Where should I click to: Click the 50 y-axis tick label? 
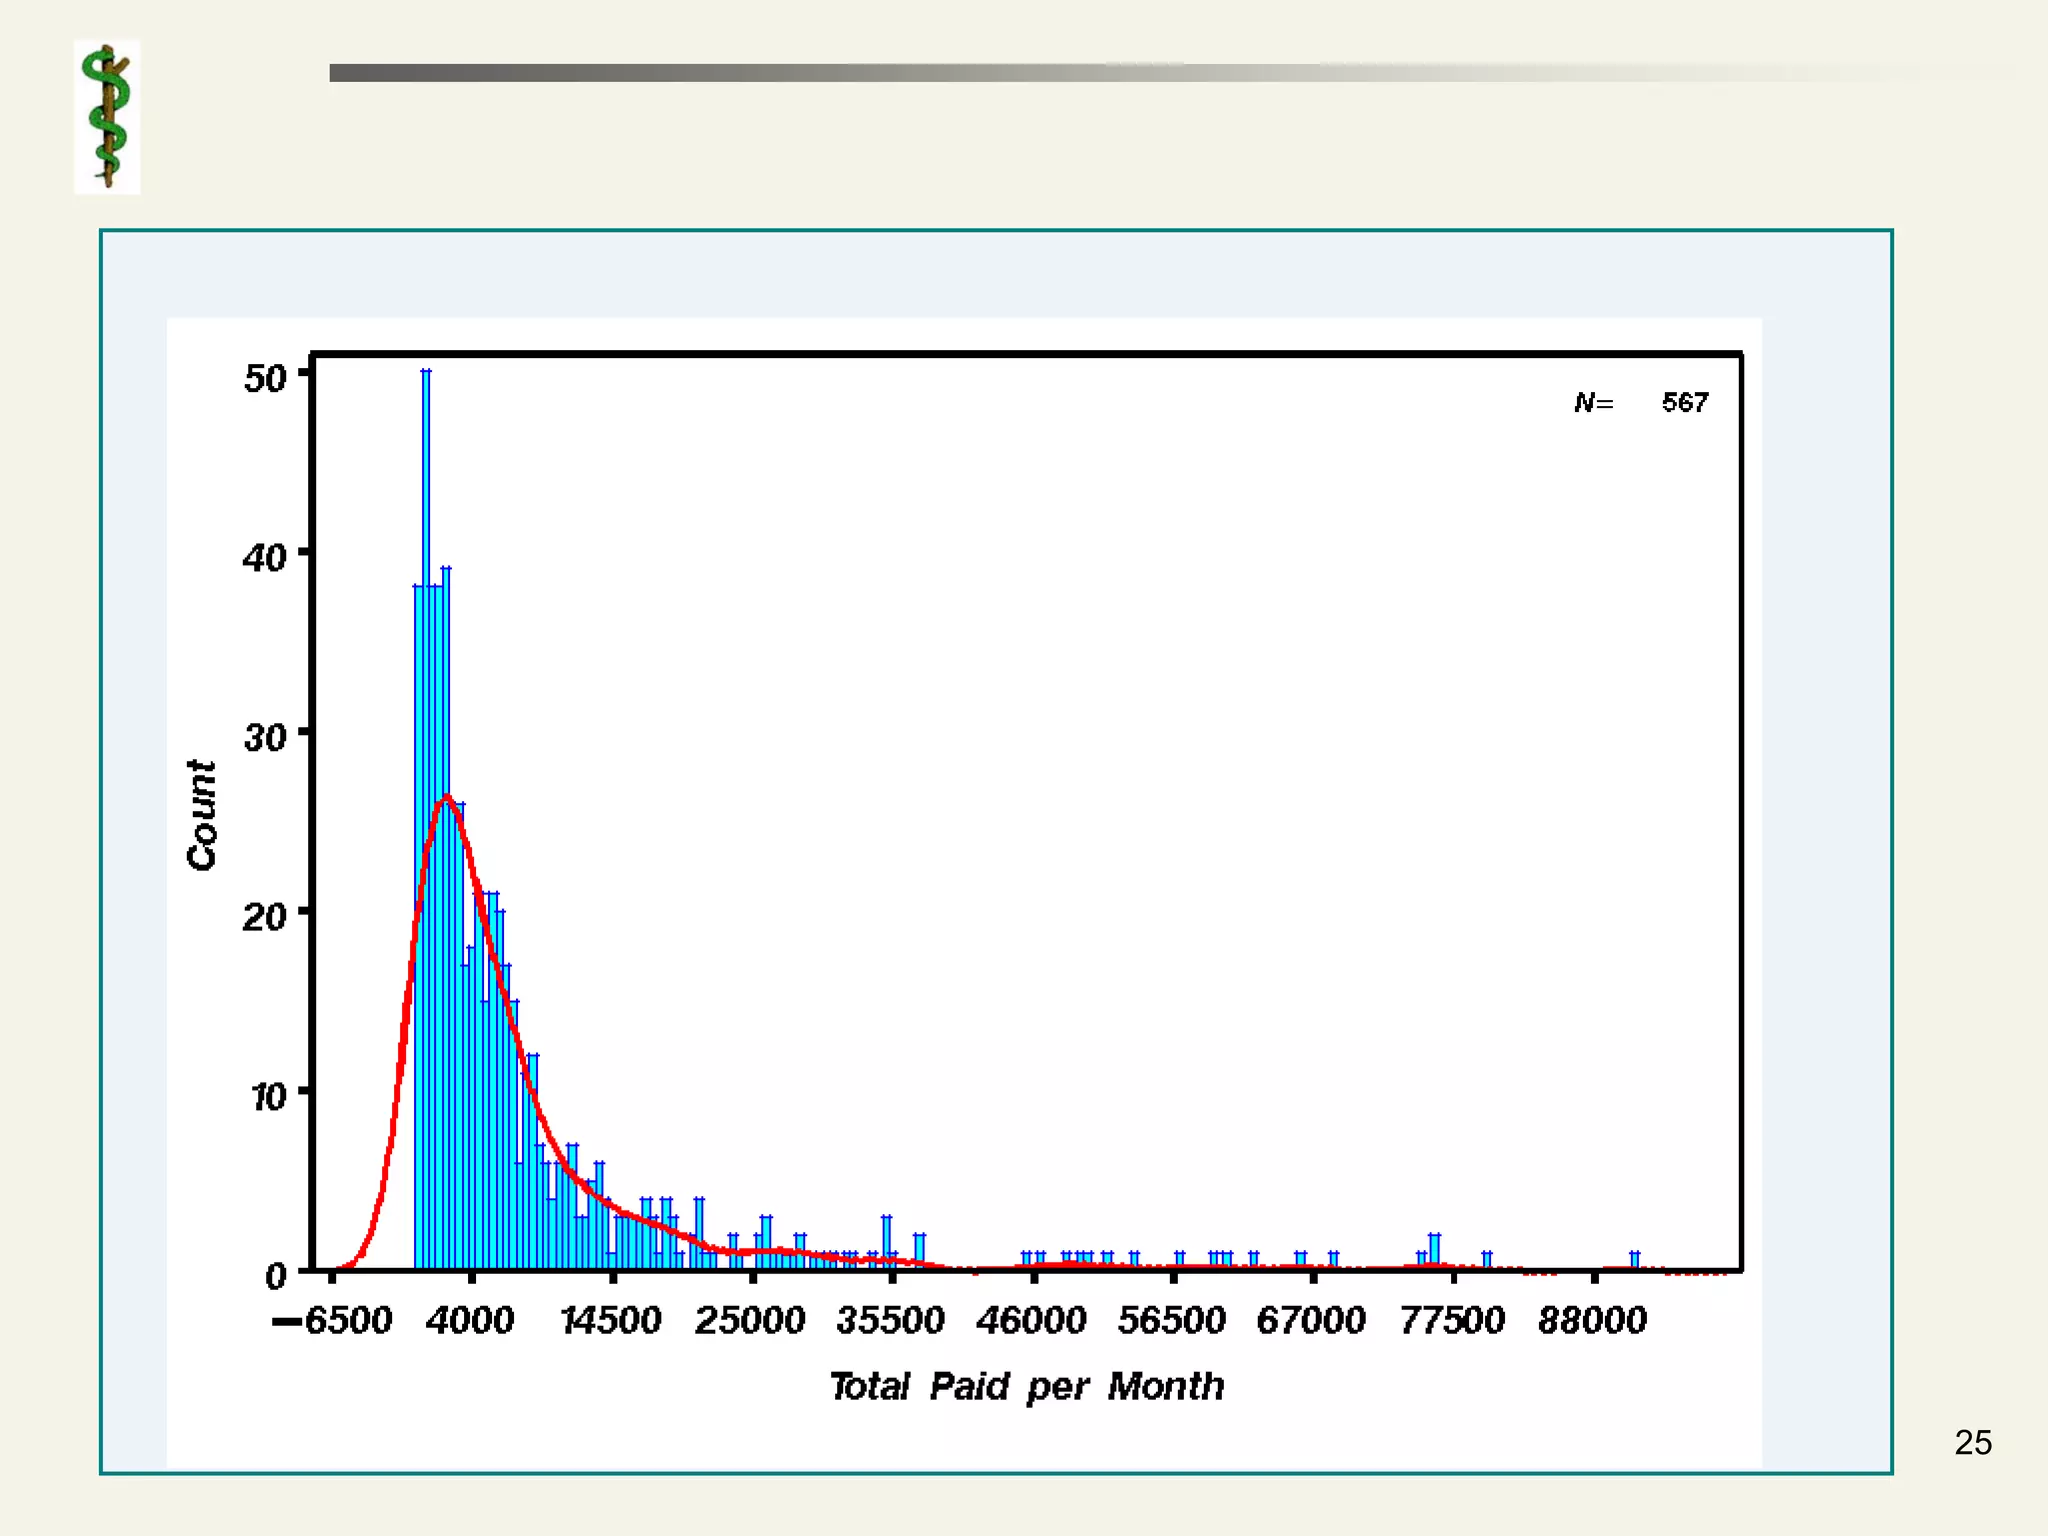tap(265, 379)
